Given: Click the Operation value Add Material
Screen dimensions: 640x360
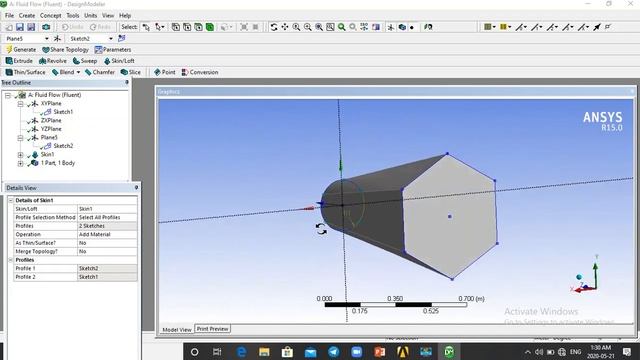Looking at the screenshot, I should (107, 235).
